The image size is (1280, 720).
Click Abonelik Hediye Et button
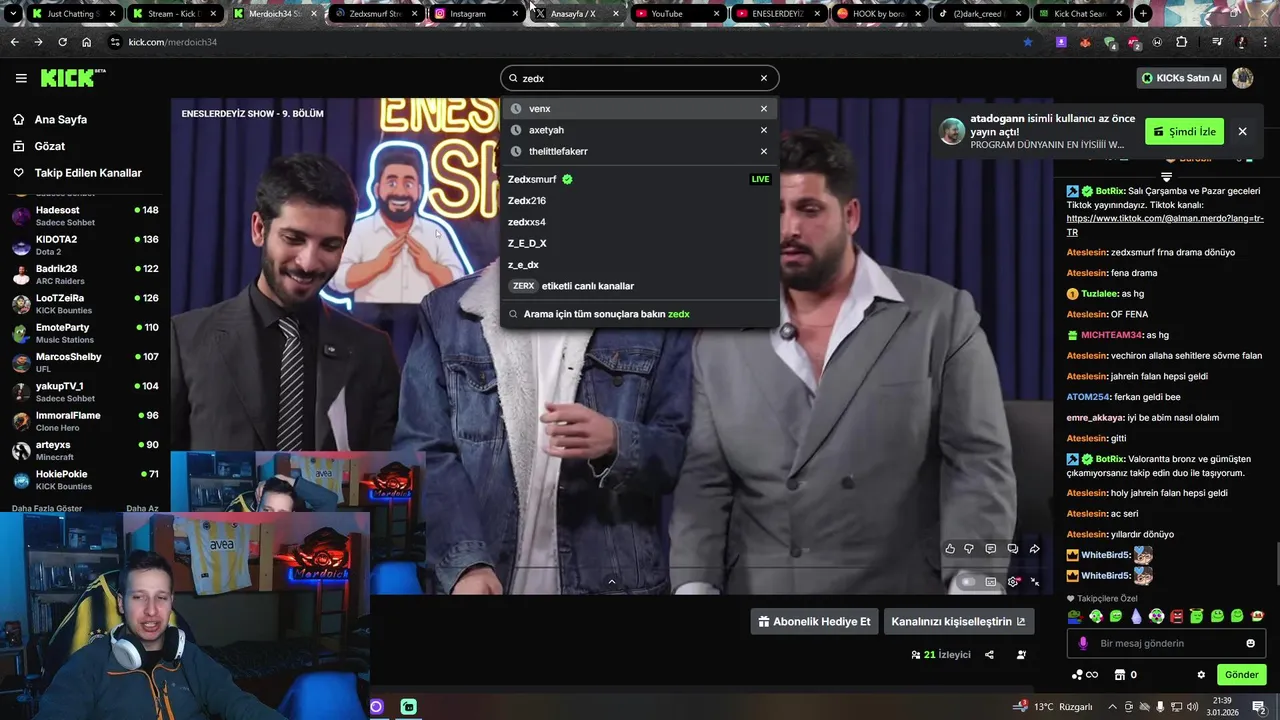coord(815,621)
